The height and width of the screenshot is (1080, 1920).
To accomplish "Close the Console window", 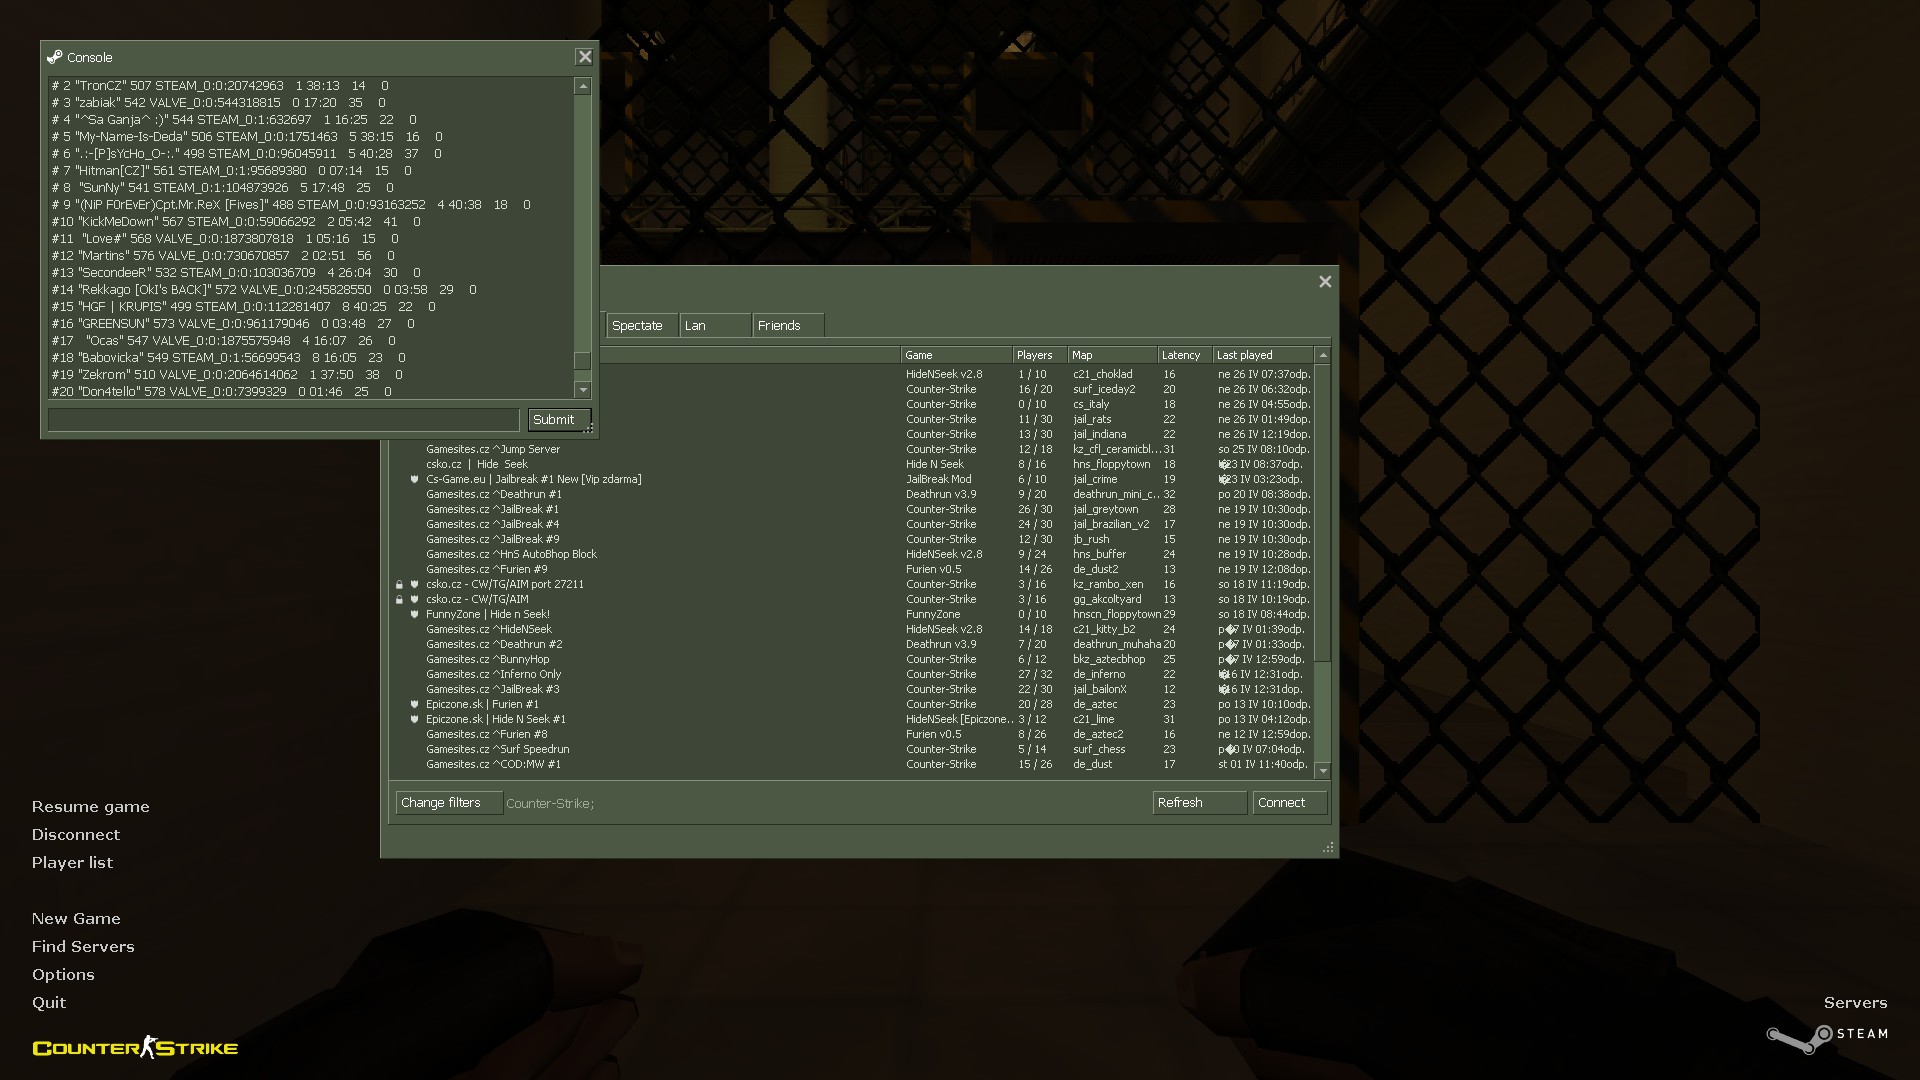I will tap(585, 57).
